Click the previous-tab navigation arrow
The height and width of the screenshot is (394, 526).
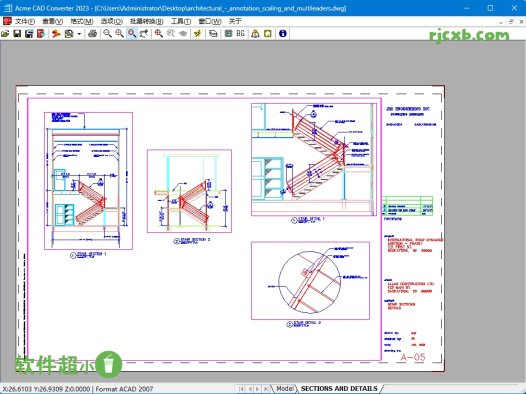250,389
